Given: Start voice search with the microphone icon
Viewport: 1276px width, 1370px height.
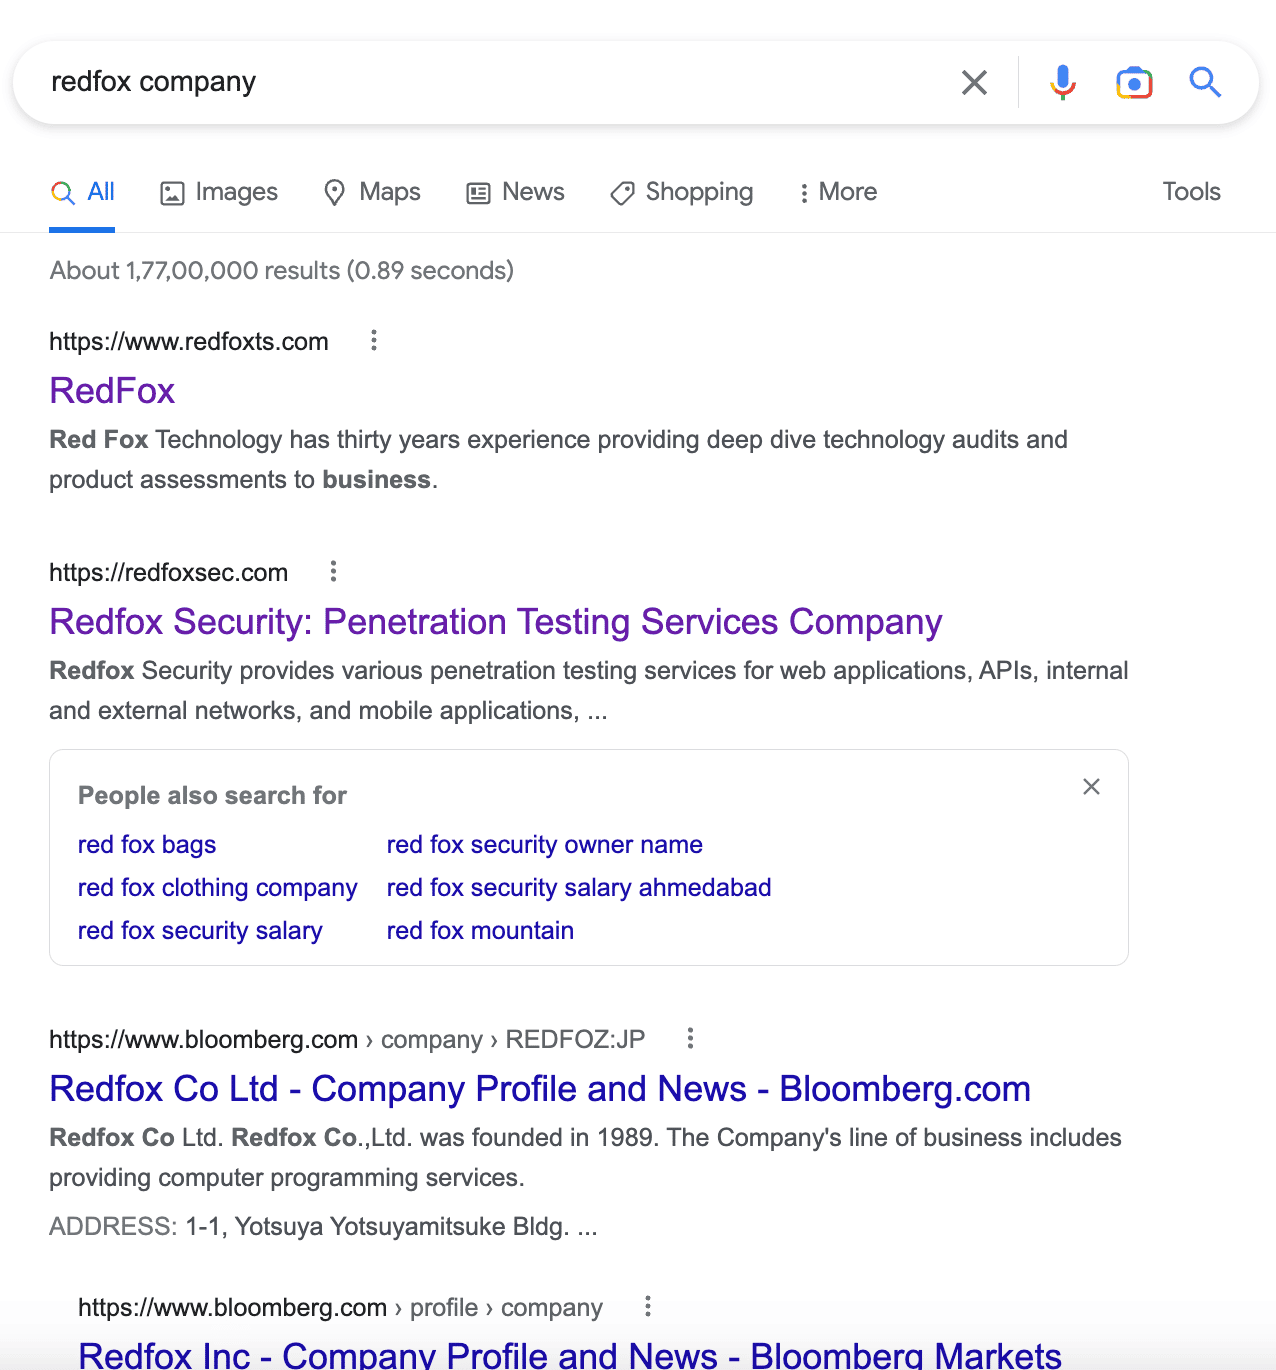Looking at the screenshot, I should tap(1063, 82).
